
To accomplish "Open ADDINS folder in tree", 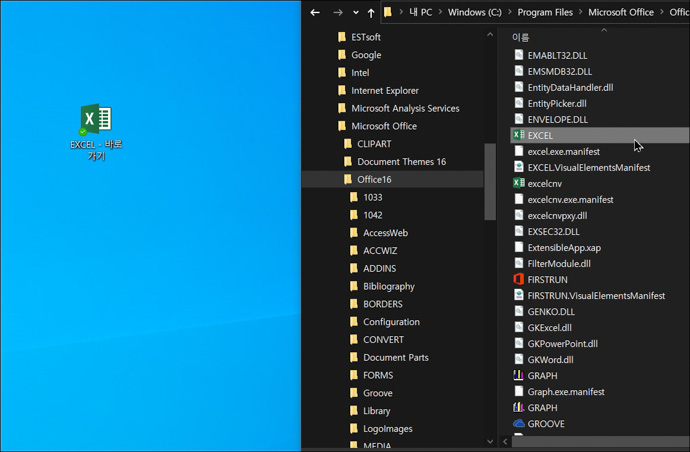I will tap(379, 269).
